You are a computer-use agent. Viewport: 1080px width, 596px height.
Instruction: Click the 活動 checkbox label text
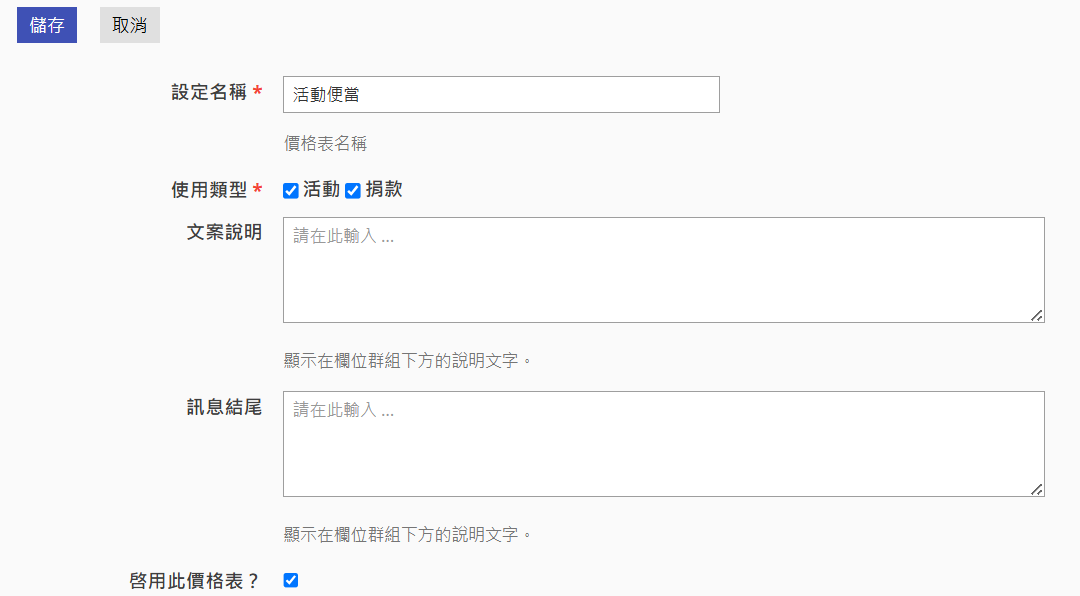[x=321, y=189]
